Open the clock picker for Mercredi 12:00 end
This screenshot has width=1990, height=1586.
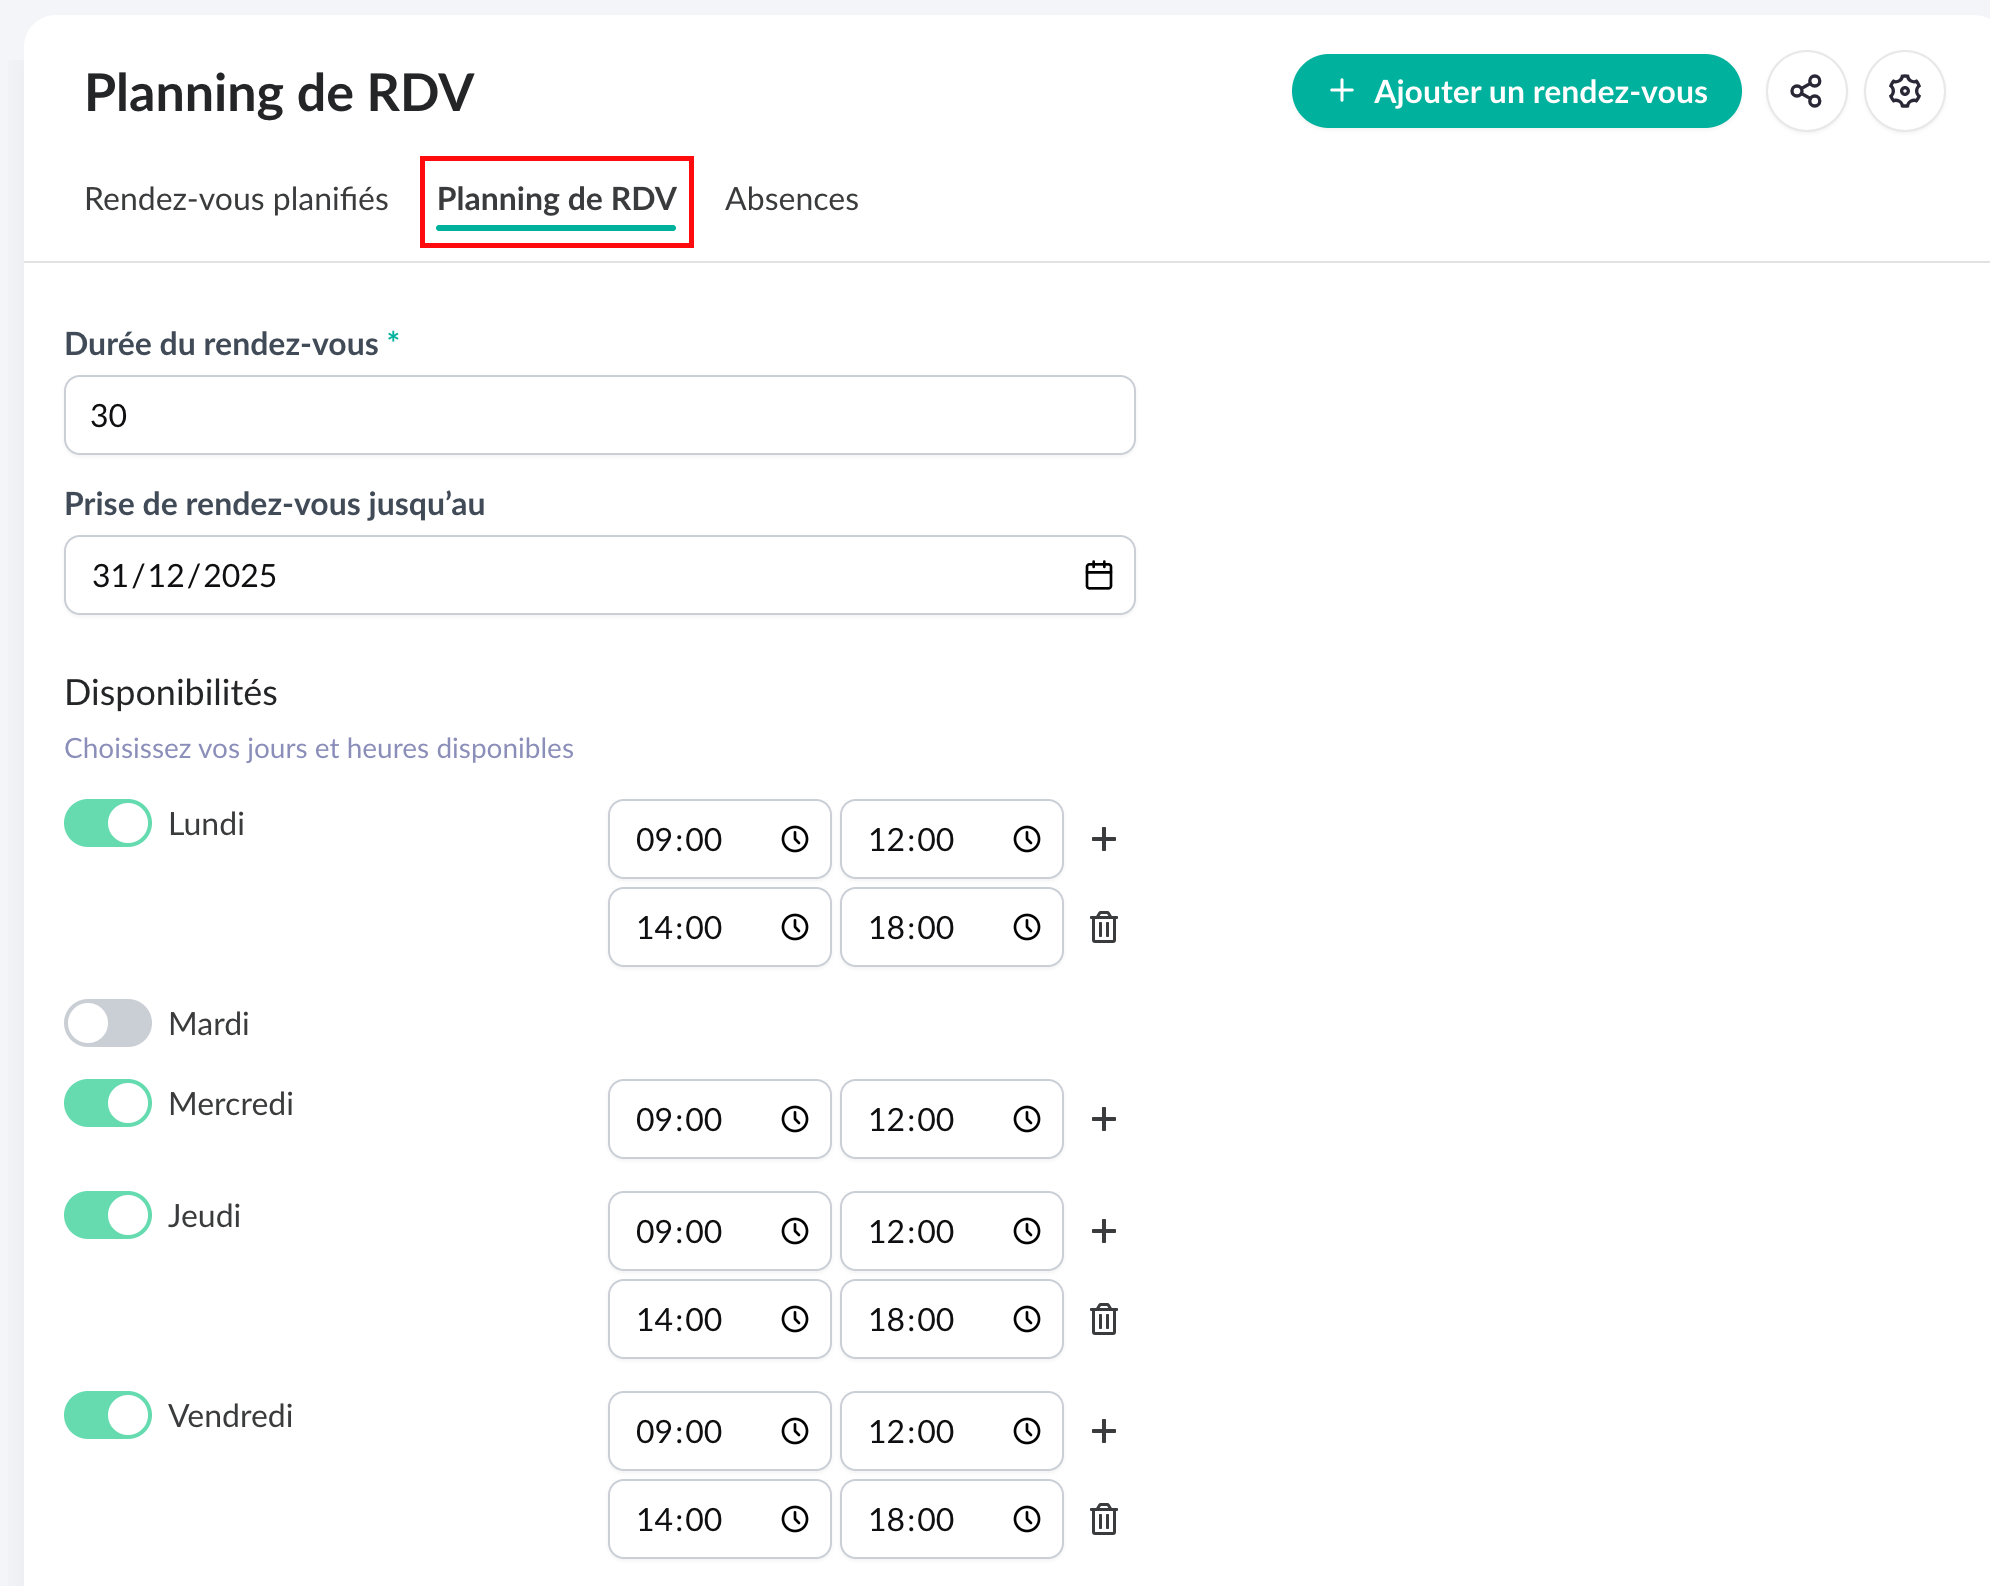click(x=1026, y=1119)
